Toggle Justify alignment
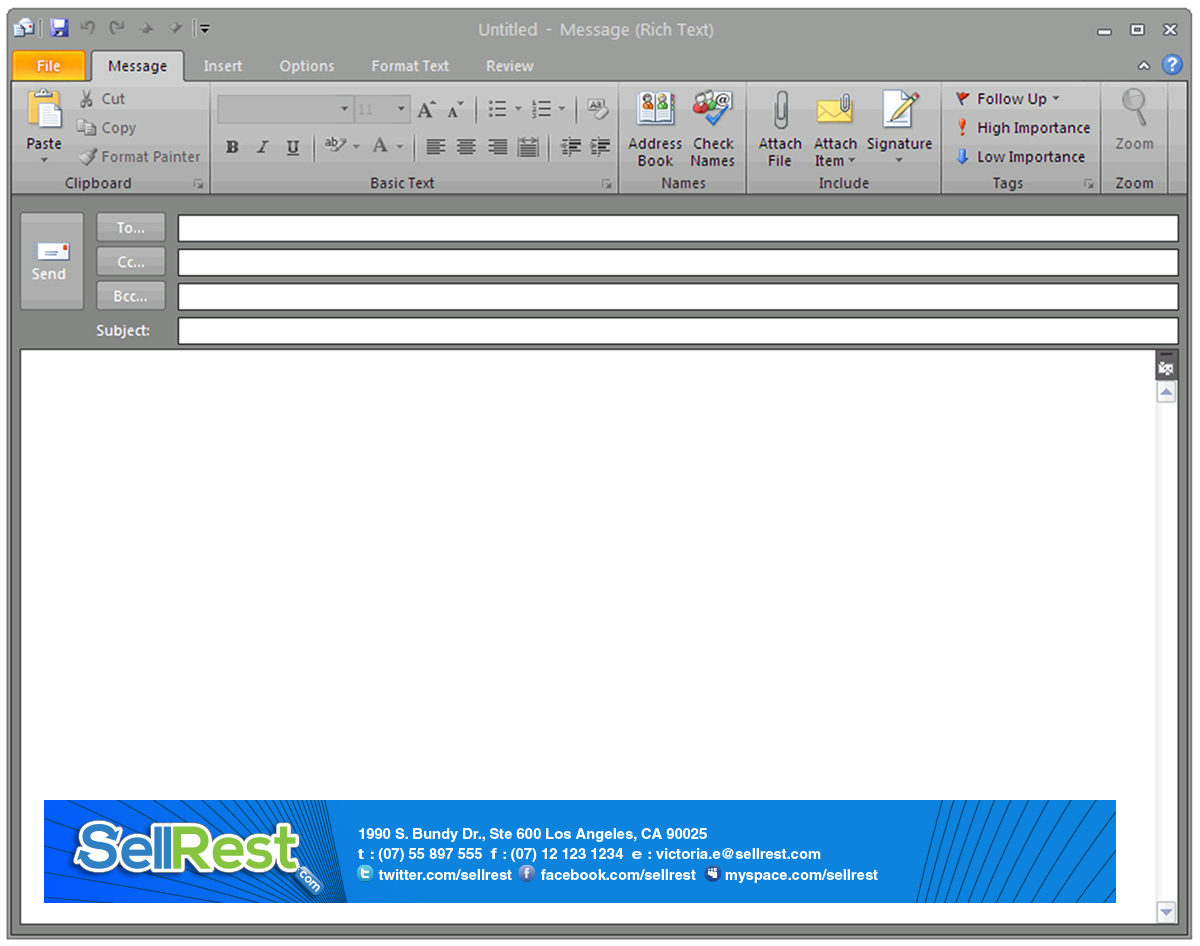The image size is (1200, 946). [x=528, y=147]
